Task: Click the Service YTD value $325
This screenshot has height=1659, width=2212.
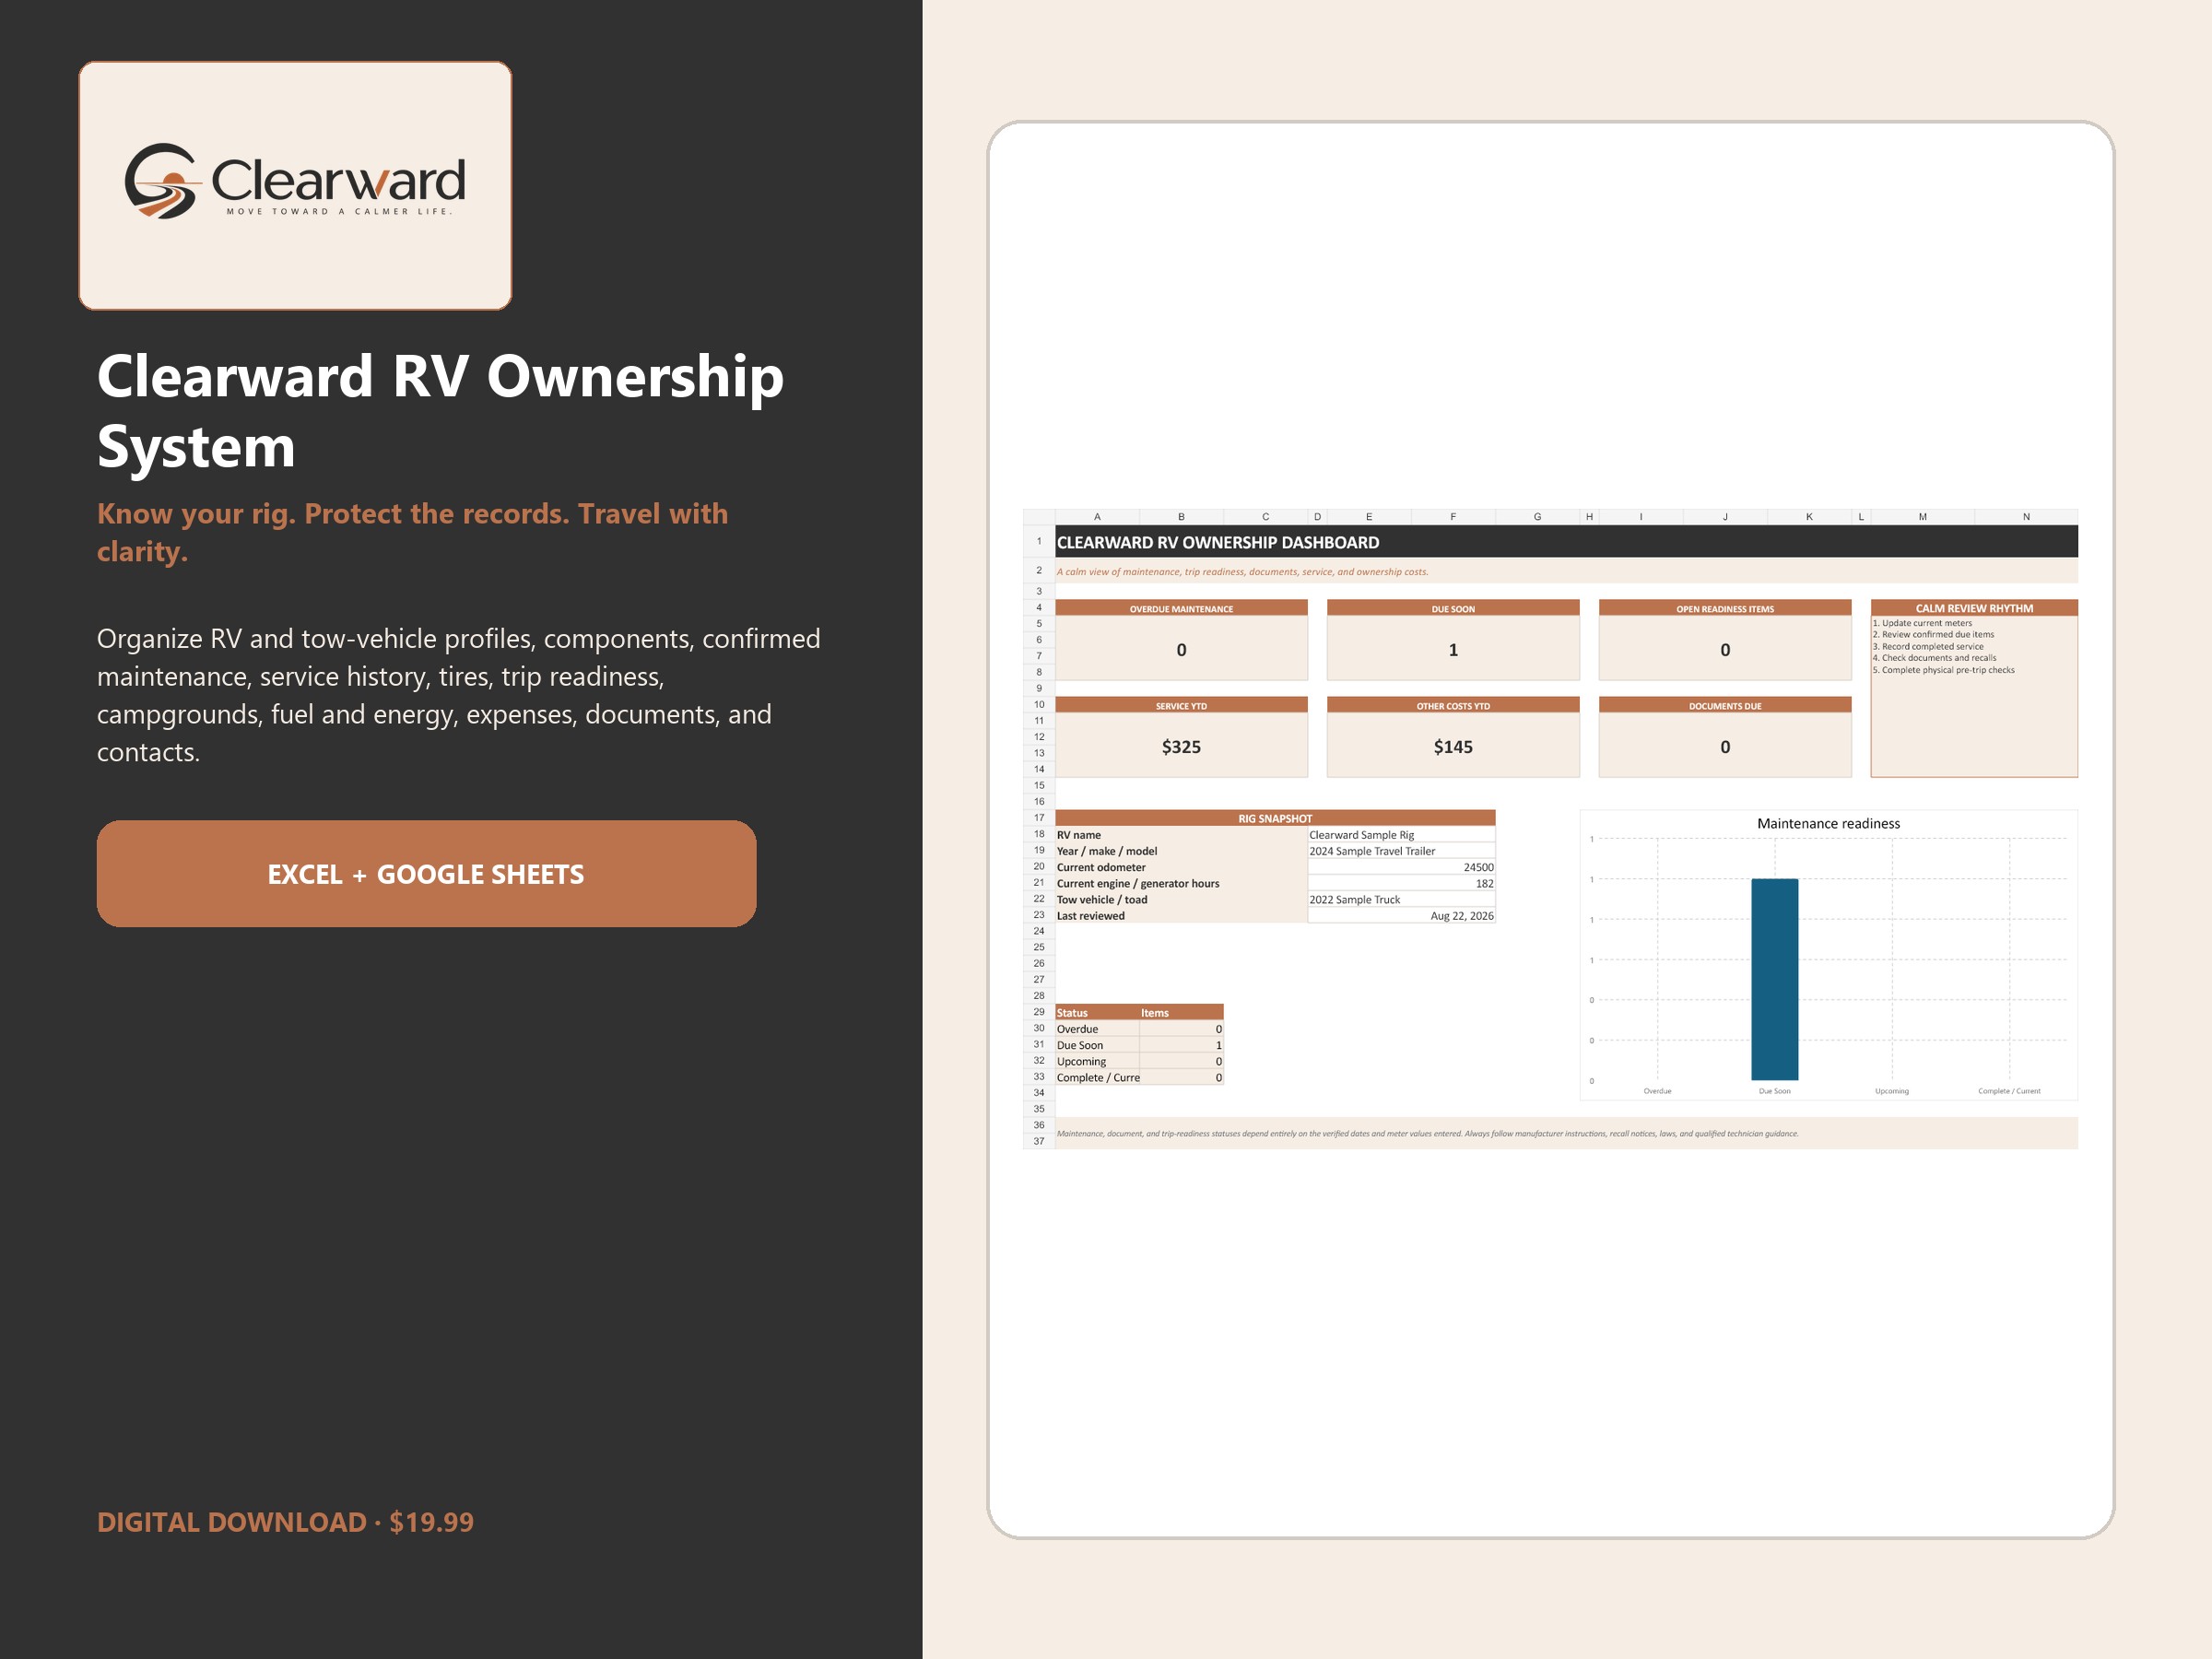Action: pyautogui.click(x=1181, y=747)
